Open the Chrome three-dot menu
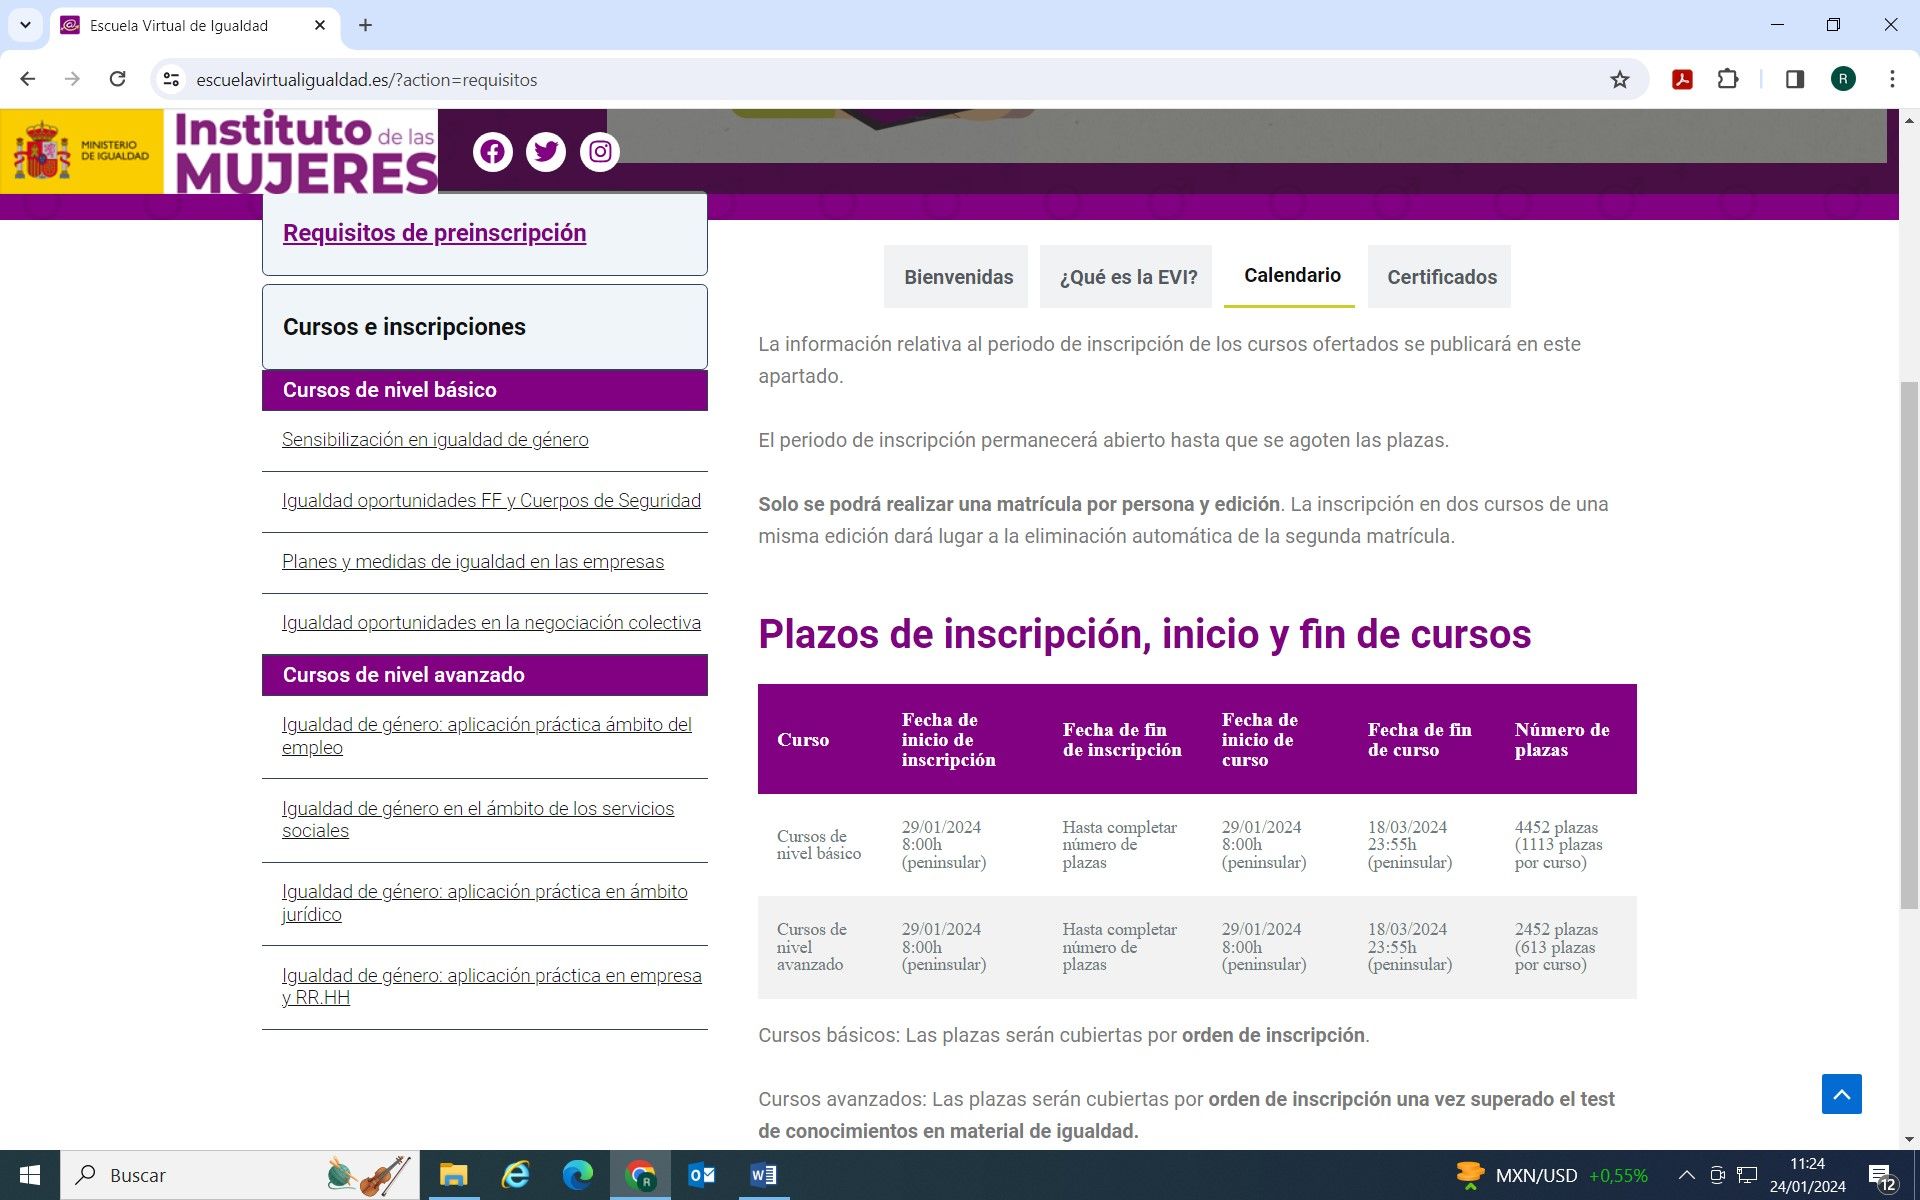The width and height of the screenshot is (1920, 1200). [x=1892, y=79]
